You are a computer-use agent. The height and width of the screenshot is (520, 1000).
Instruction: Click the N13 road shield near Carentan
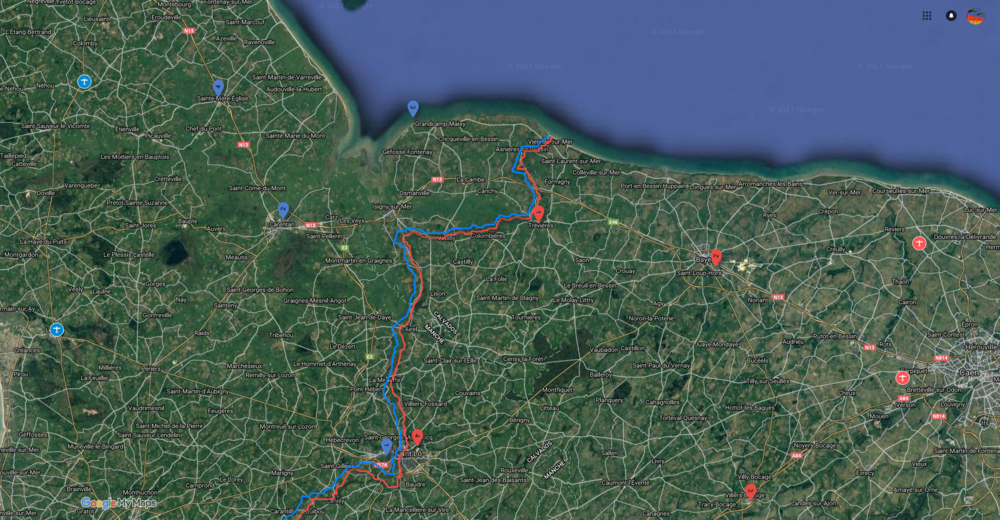(x=311, y=225)
